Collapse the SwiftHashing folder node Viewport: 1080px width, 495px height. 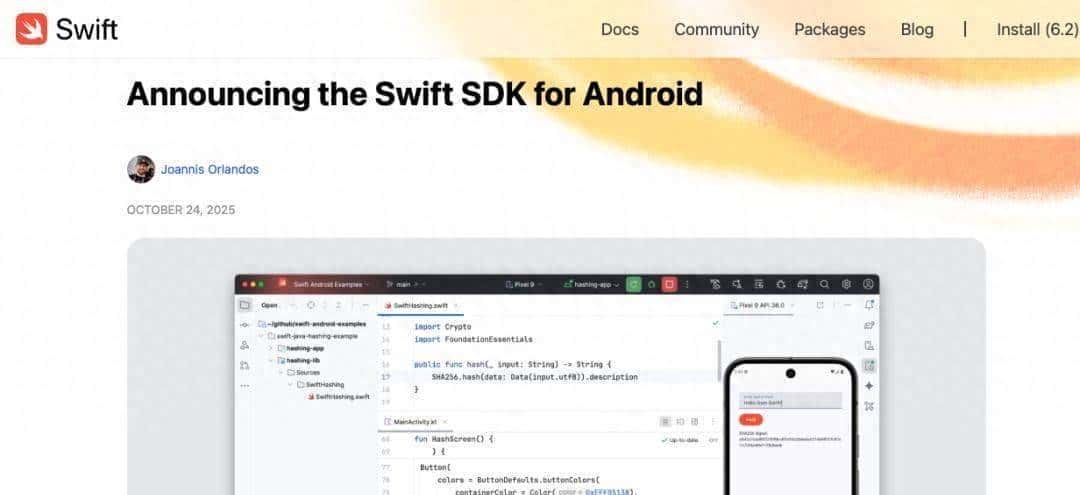tap(291, 385)
